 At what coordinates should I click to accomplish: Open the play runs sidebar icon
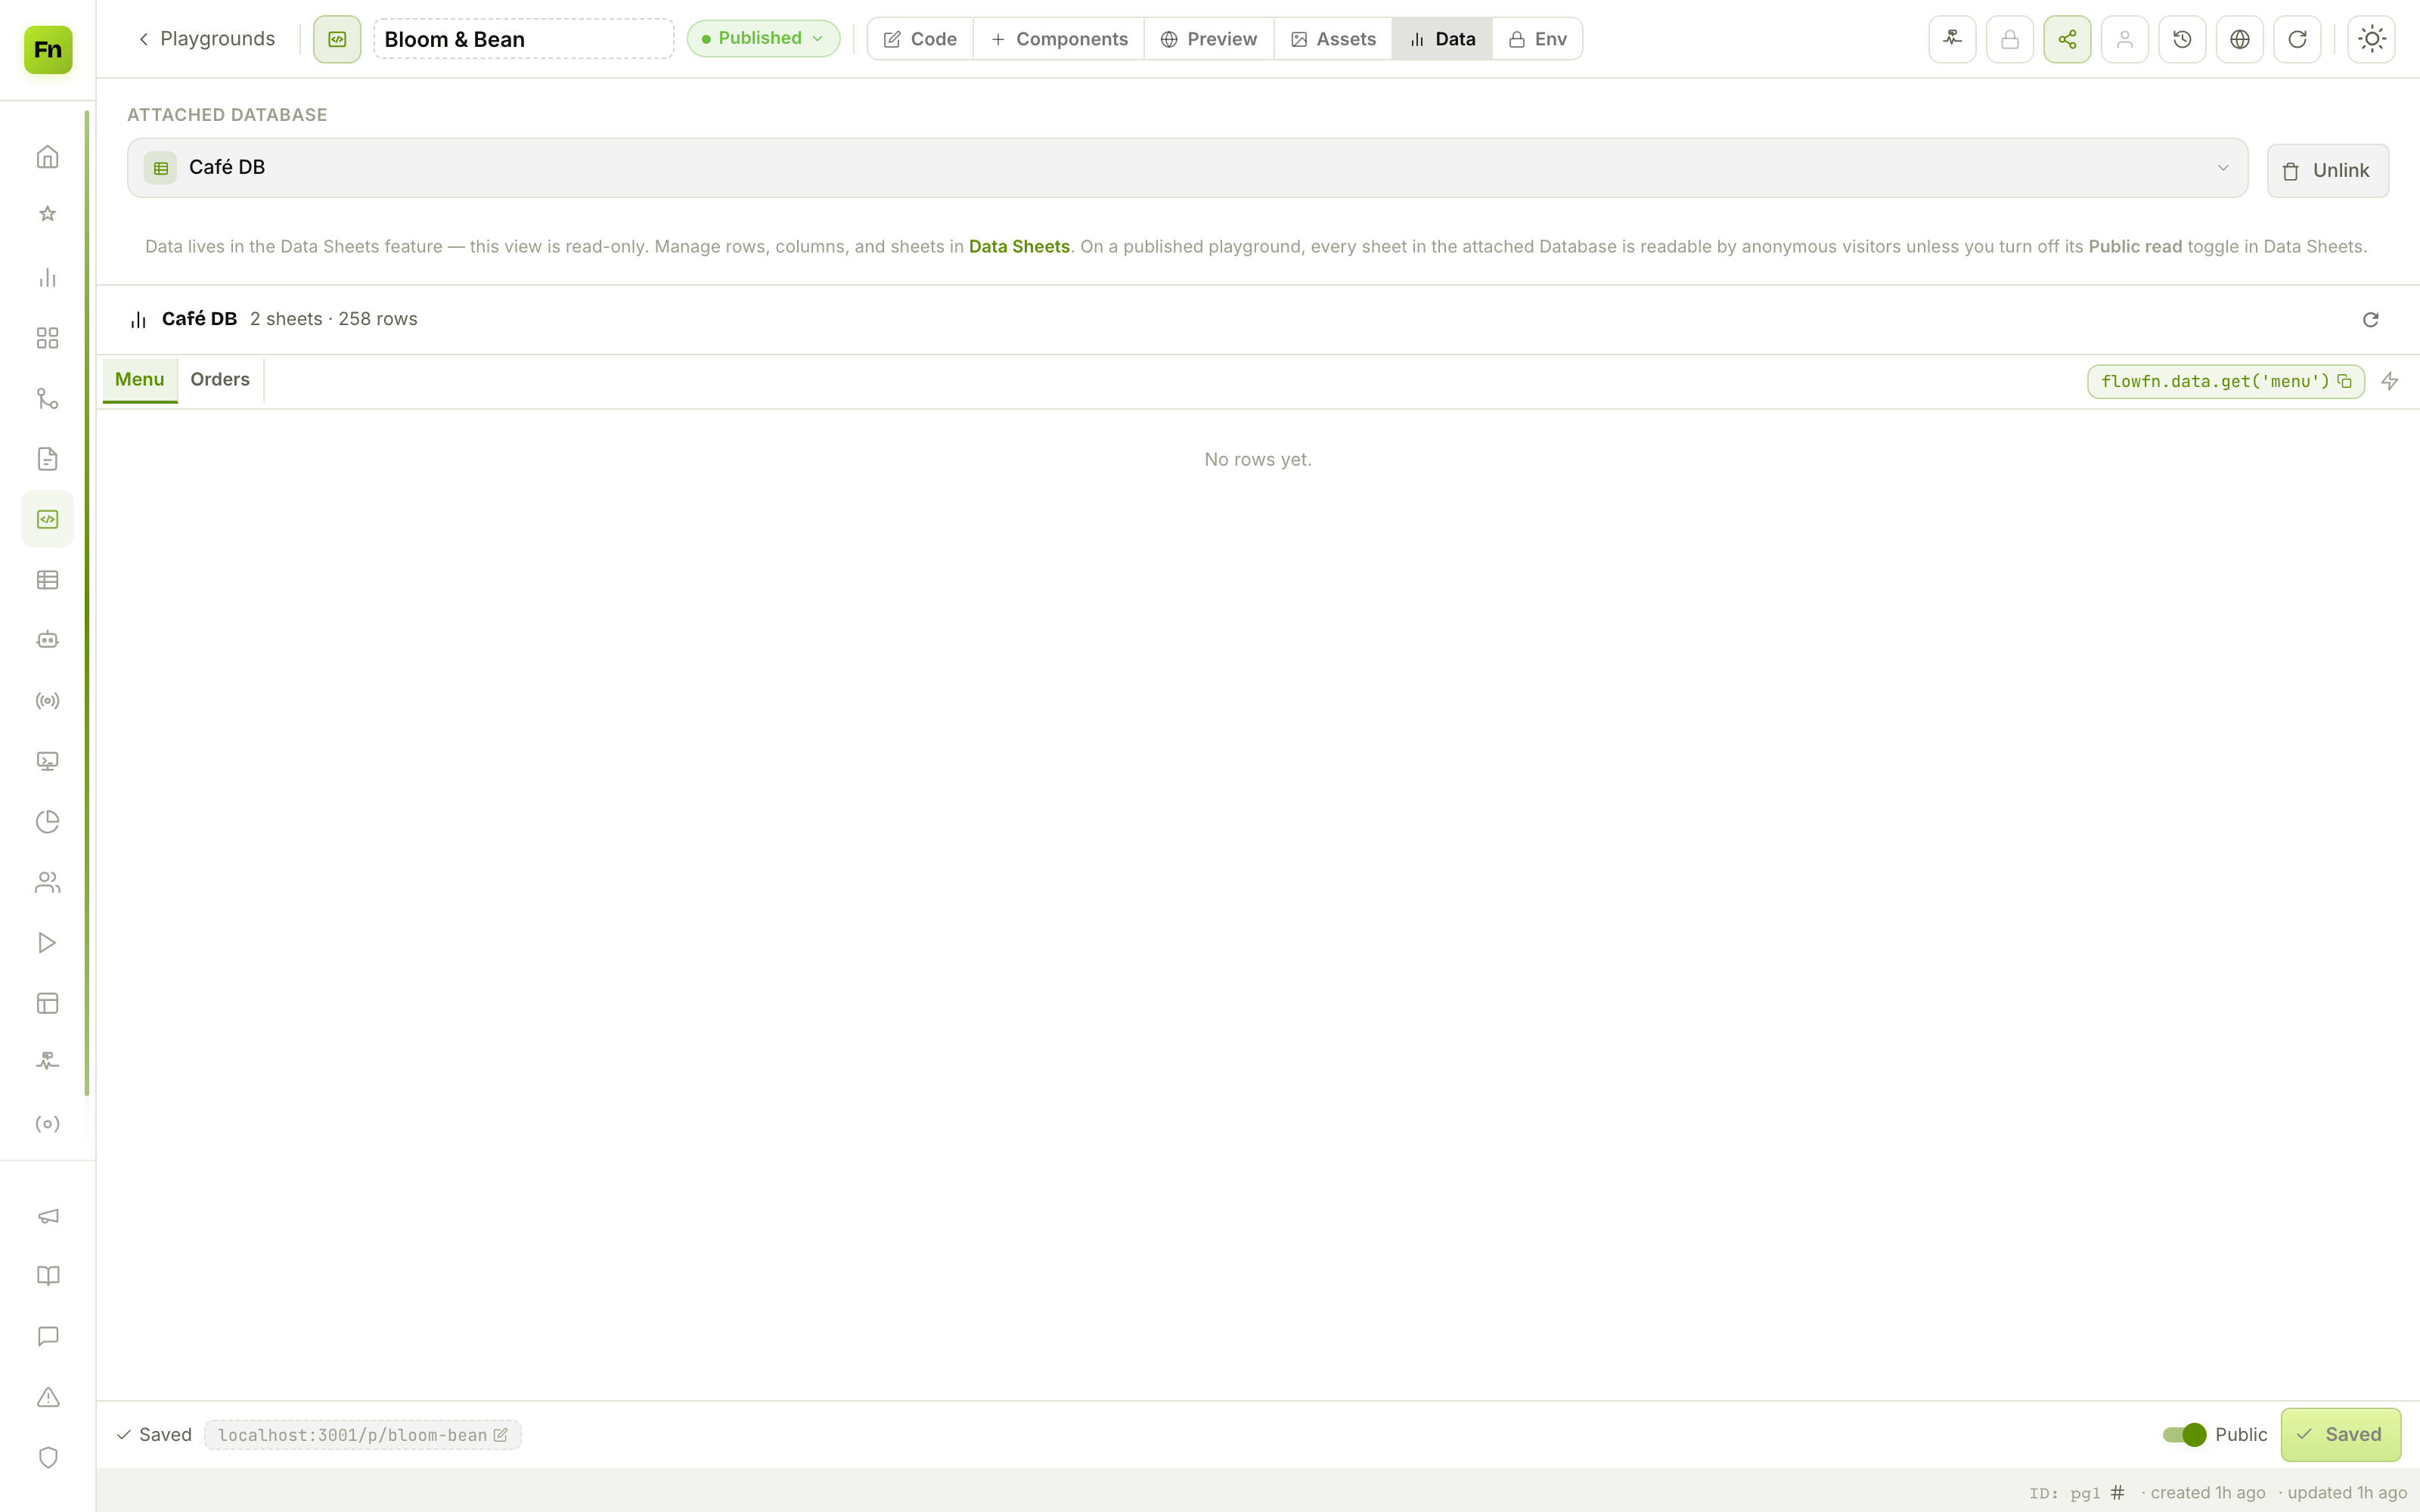48,943
